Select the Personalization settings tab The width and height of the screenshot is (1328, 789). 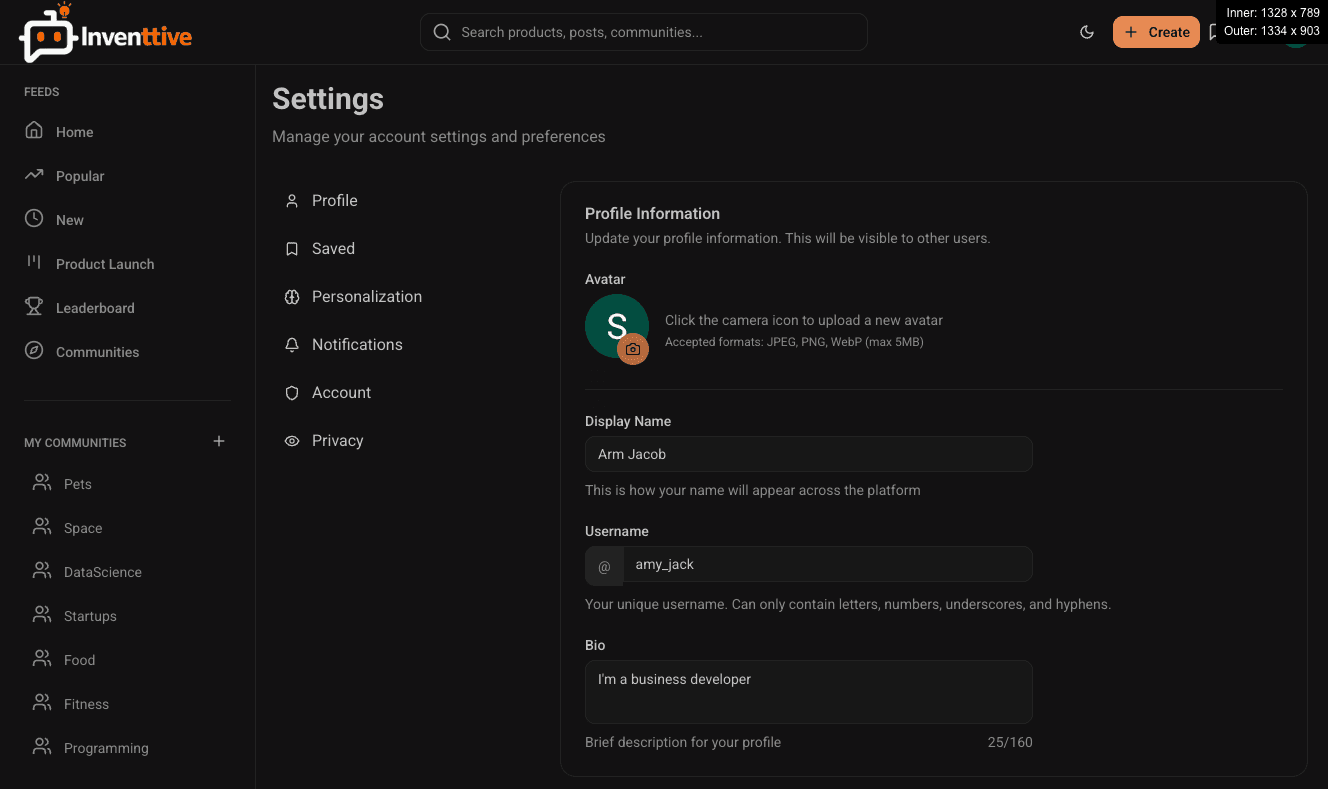366,297
